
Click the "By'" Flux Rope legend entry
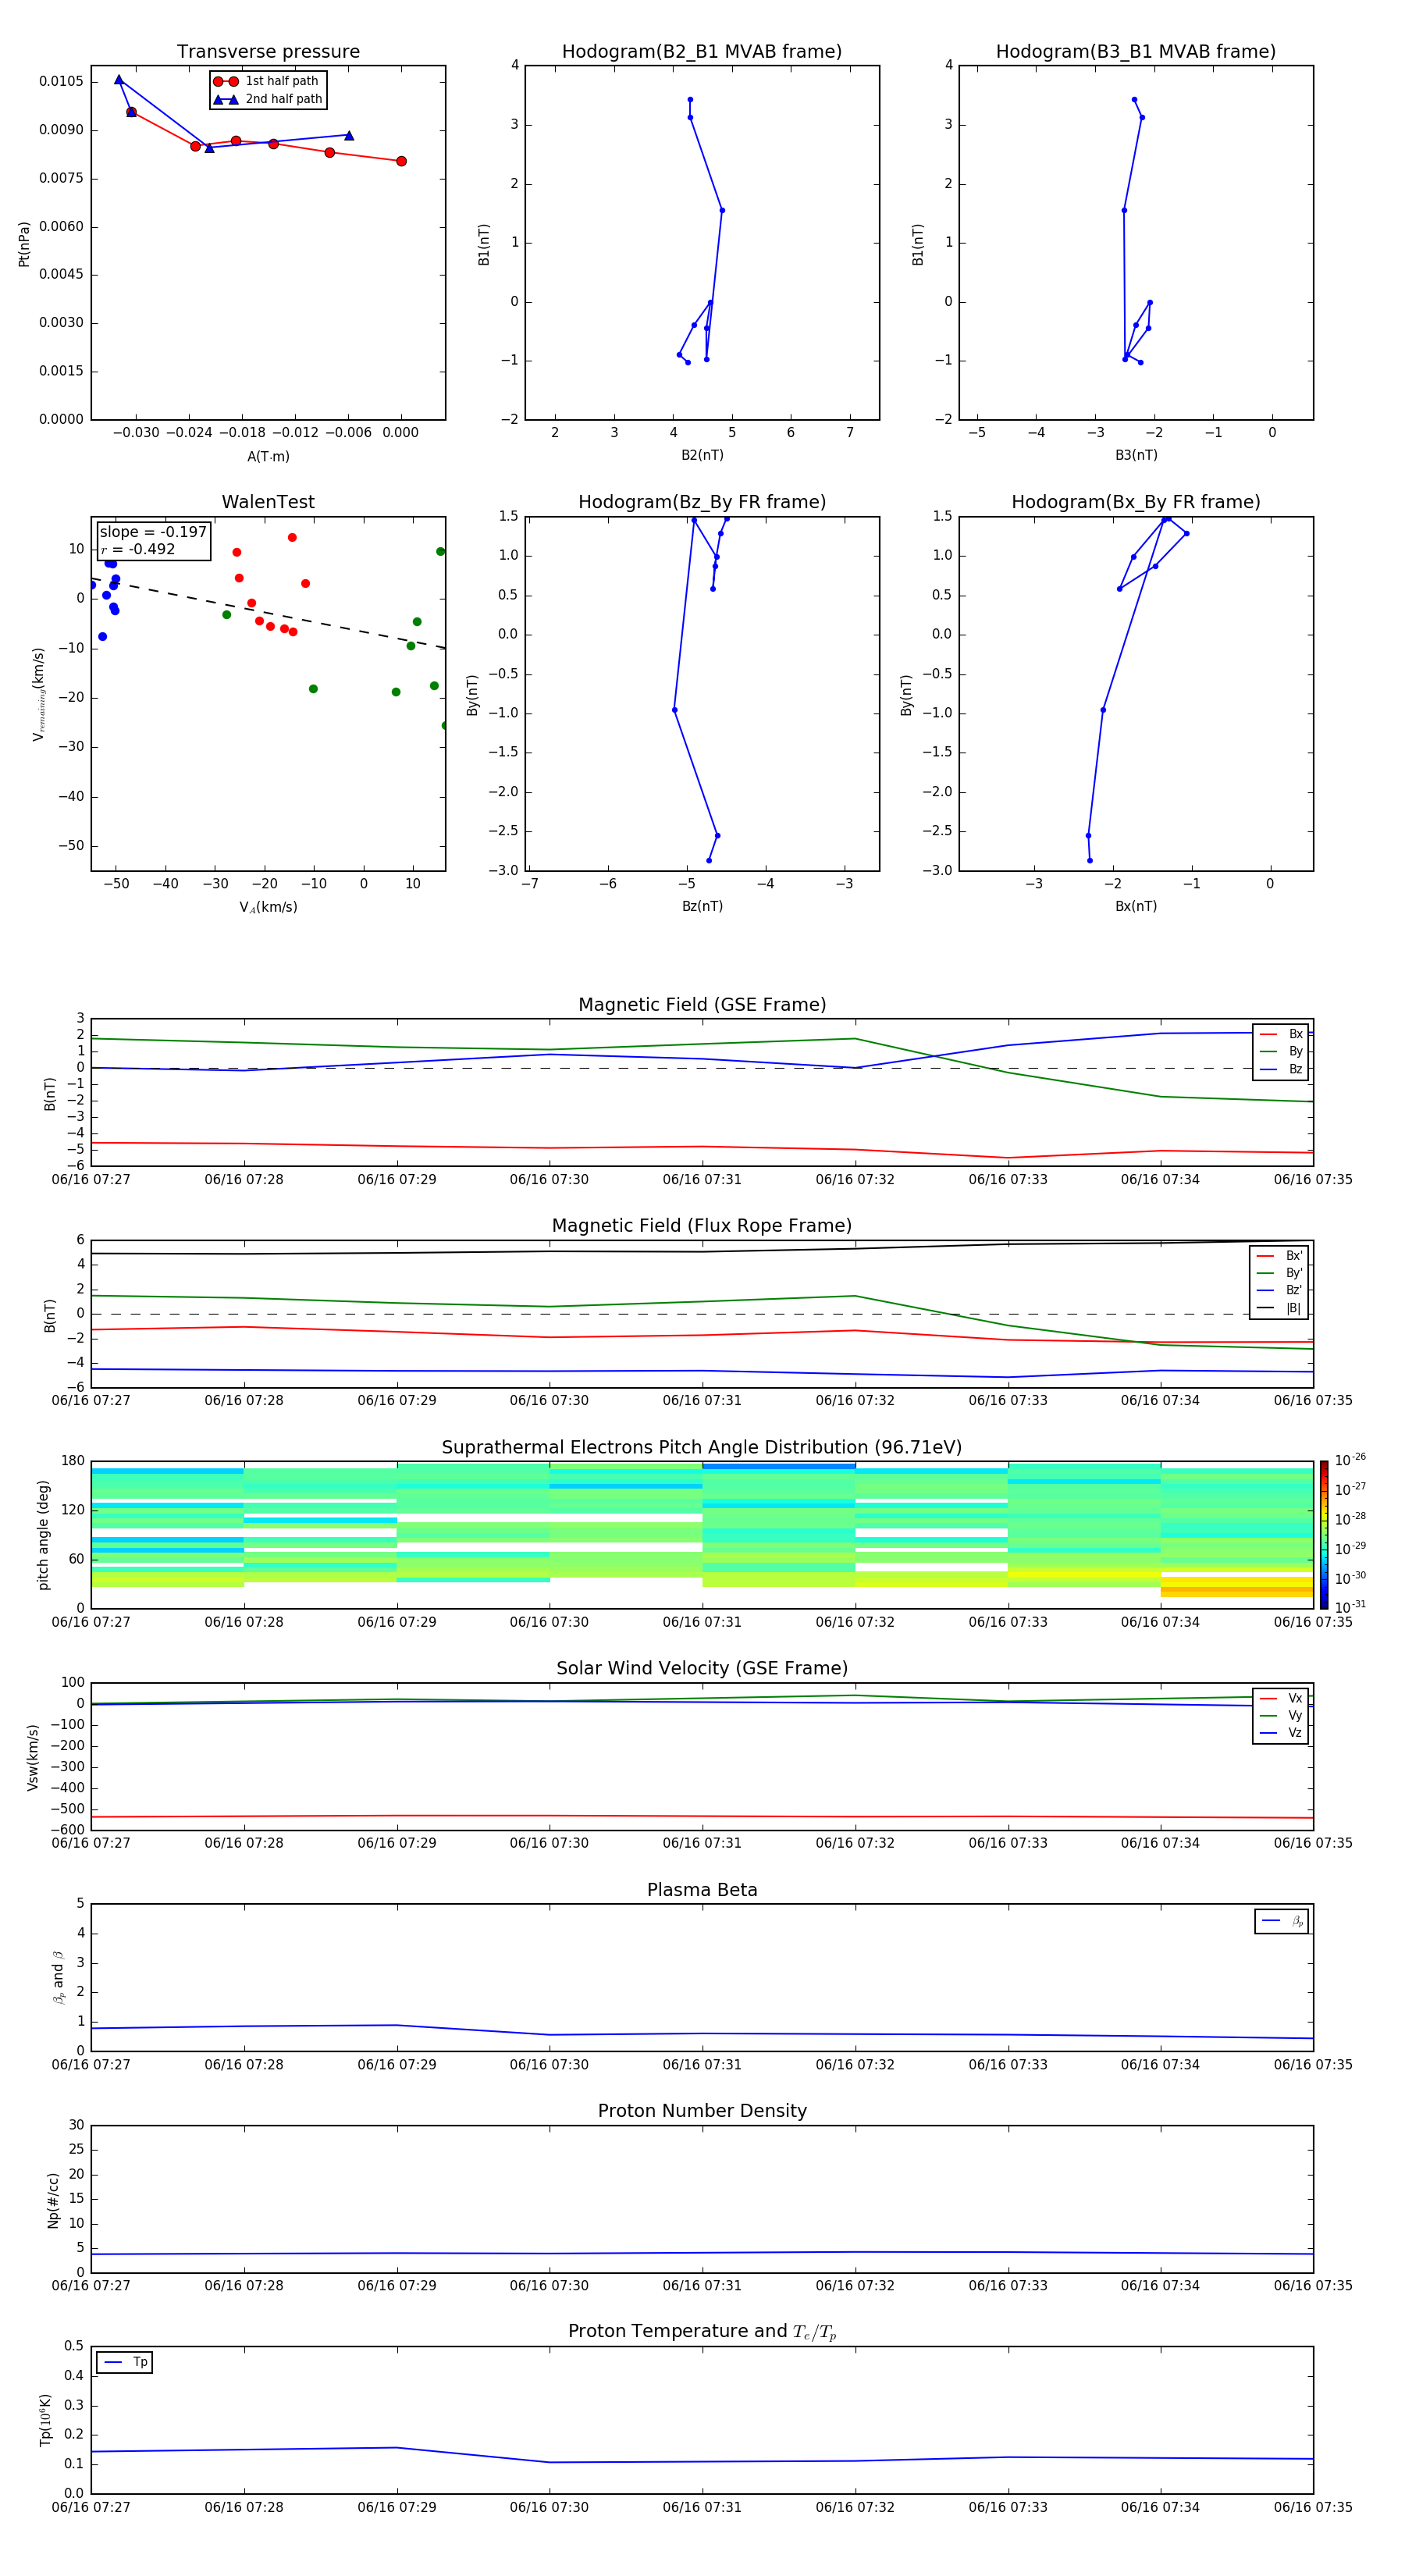coord(1279,1273)
